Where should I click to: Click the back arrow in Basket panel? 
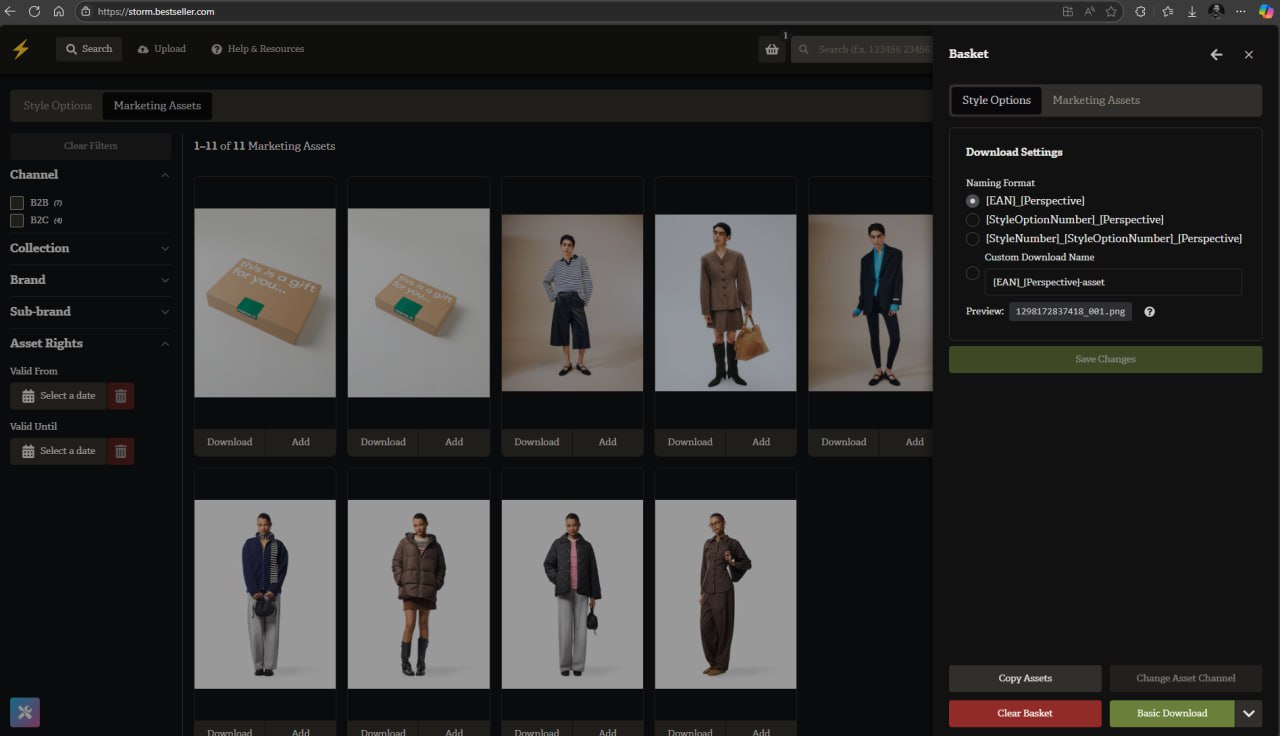pyautogui.click(x=1216, y=55)
